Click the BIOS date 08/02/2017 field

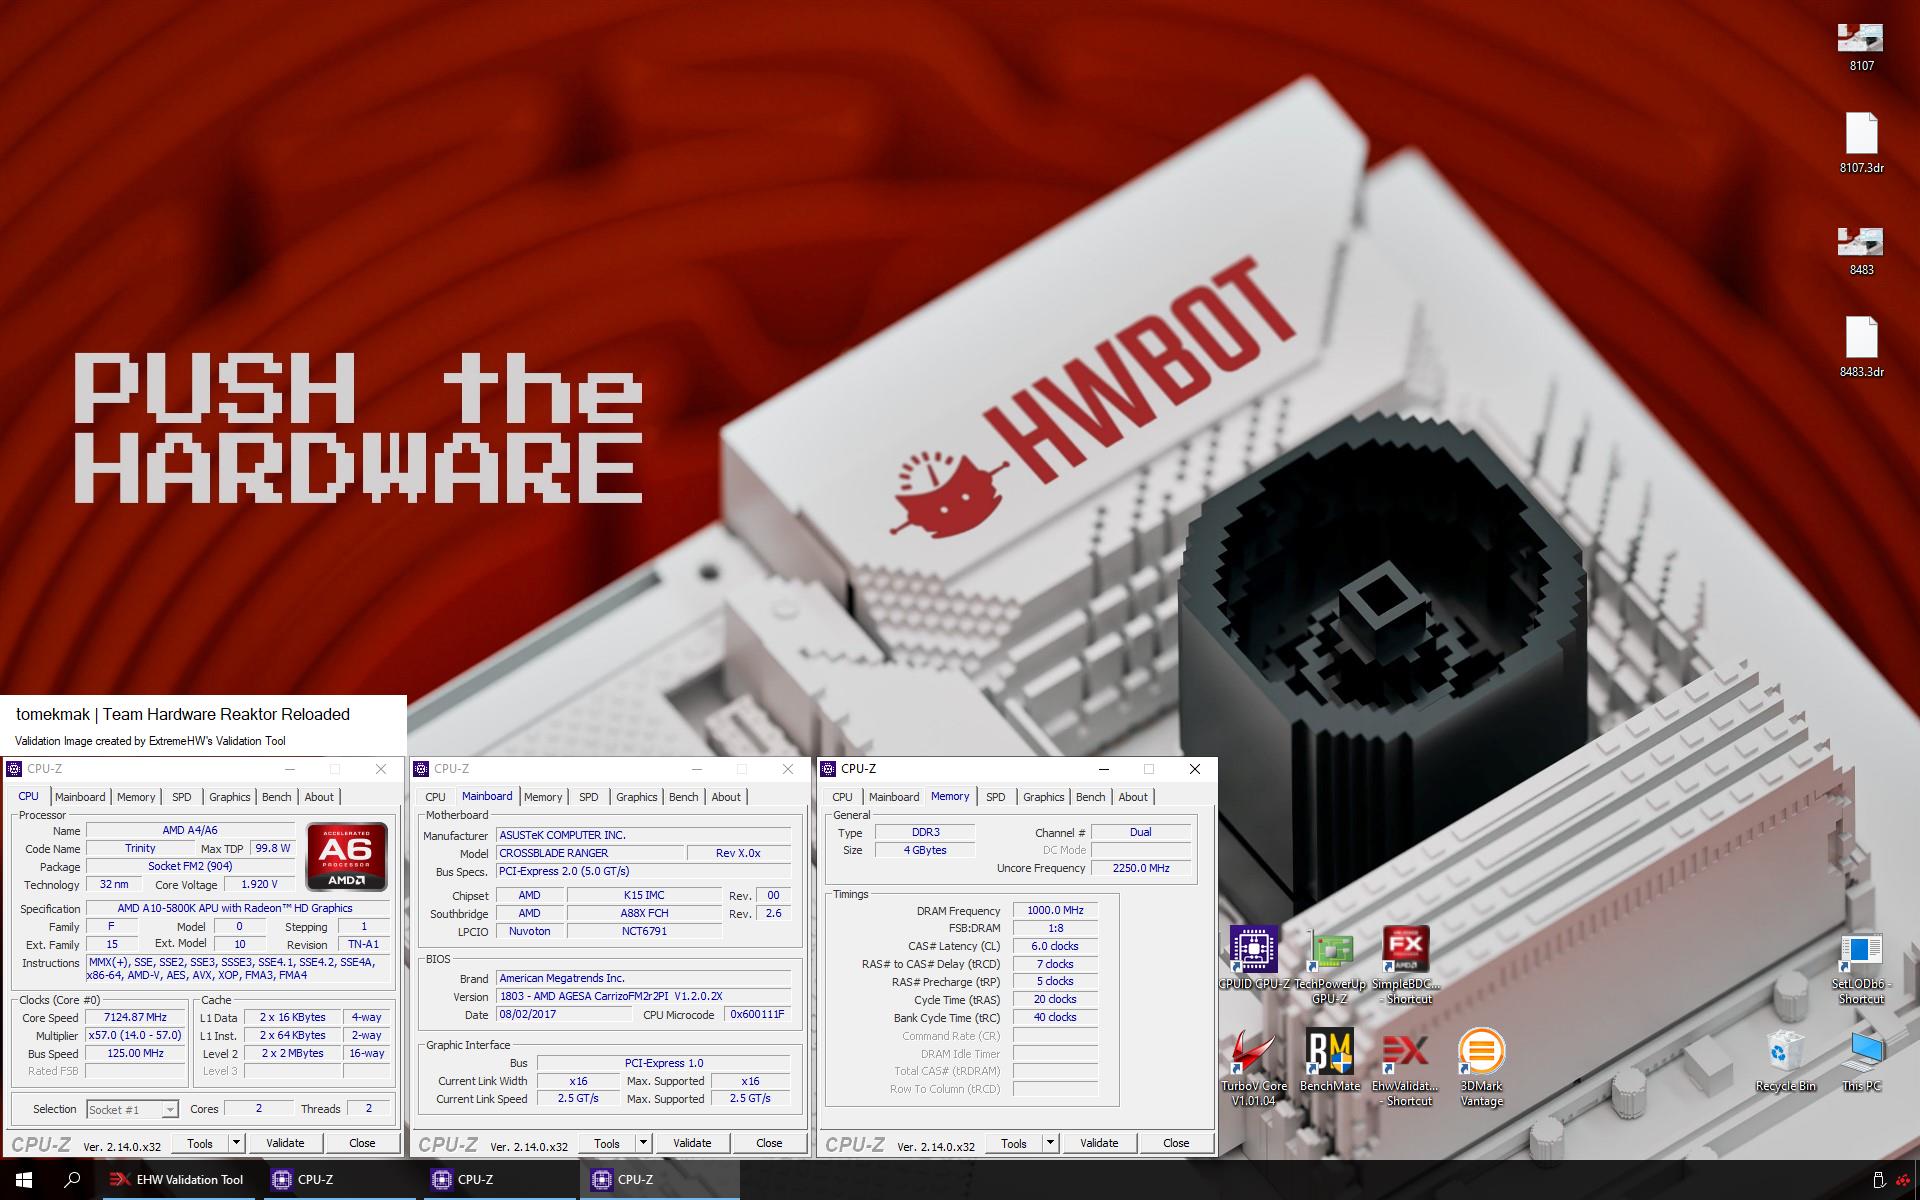[x=564, y=1014]
